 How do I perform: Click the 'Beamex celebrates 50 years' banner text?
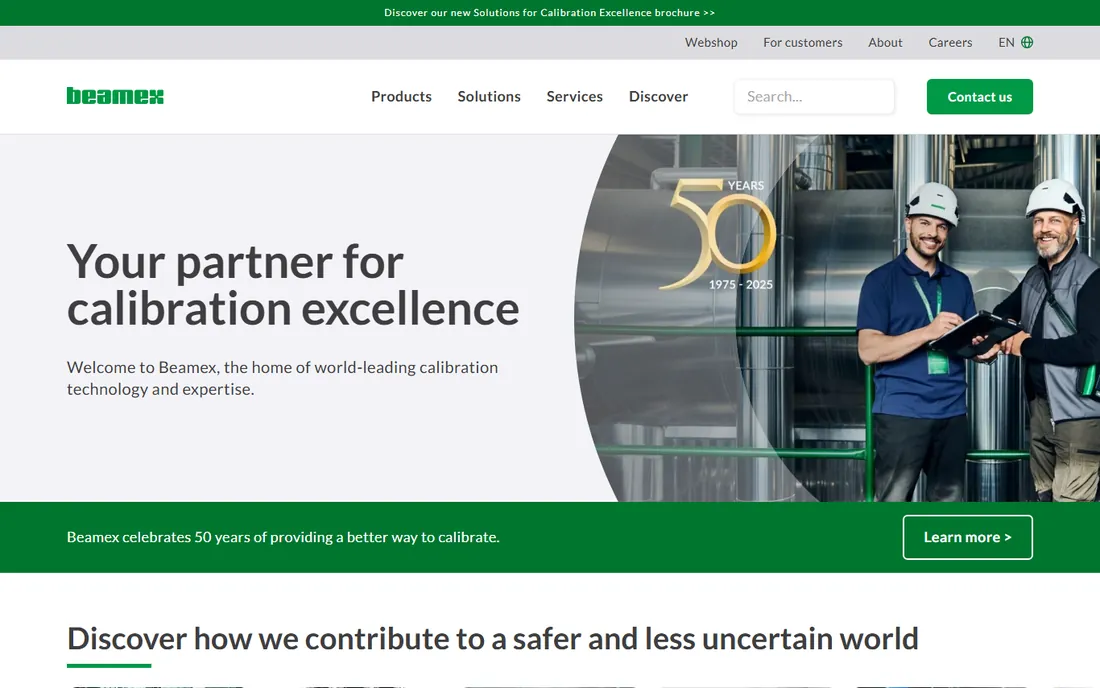click(283, 537)
